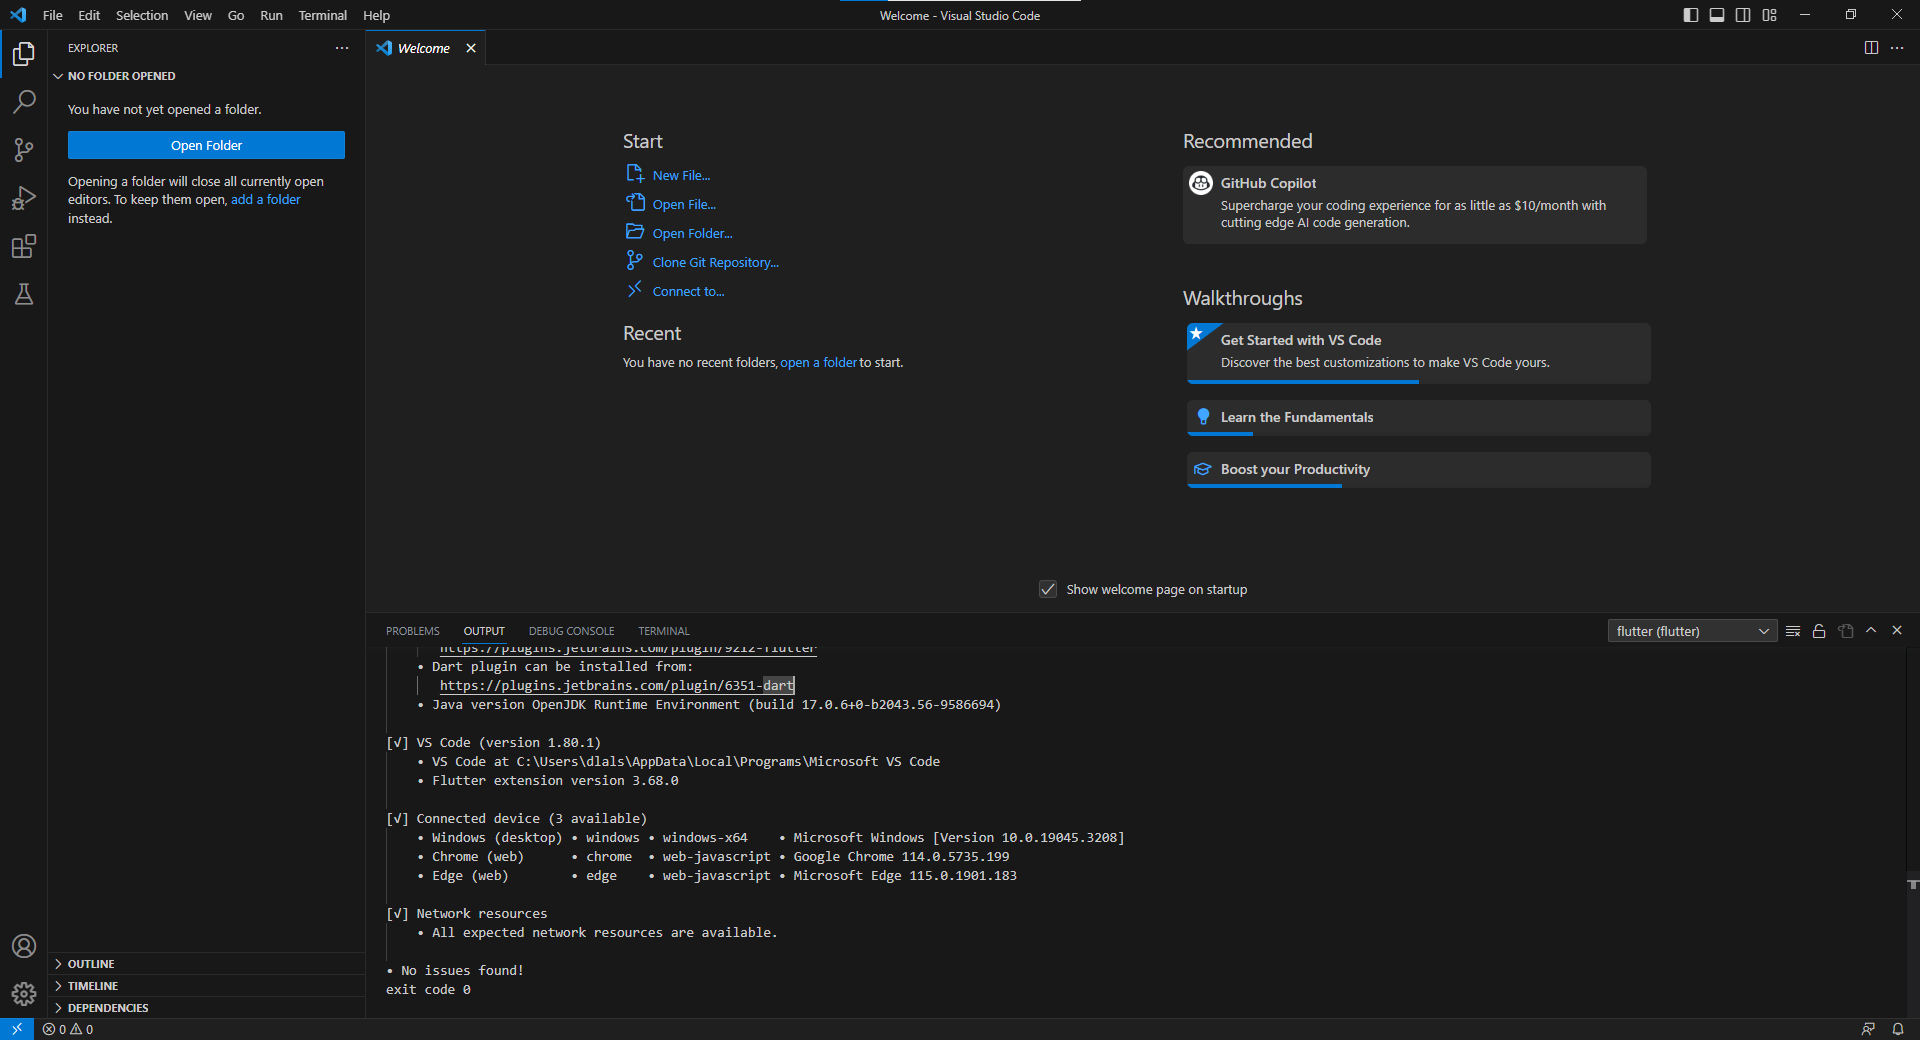Click 'open a folder' link under Recent

(819, 362)
